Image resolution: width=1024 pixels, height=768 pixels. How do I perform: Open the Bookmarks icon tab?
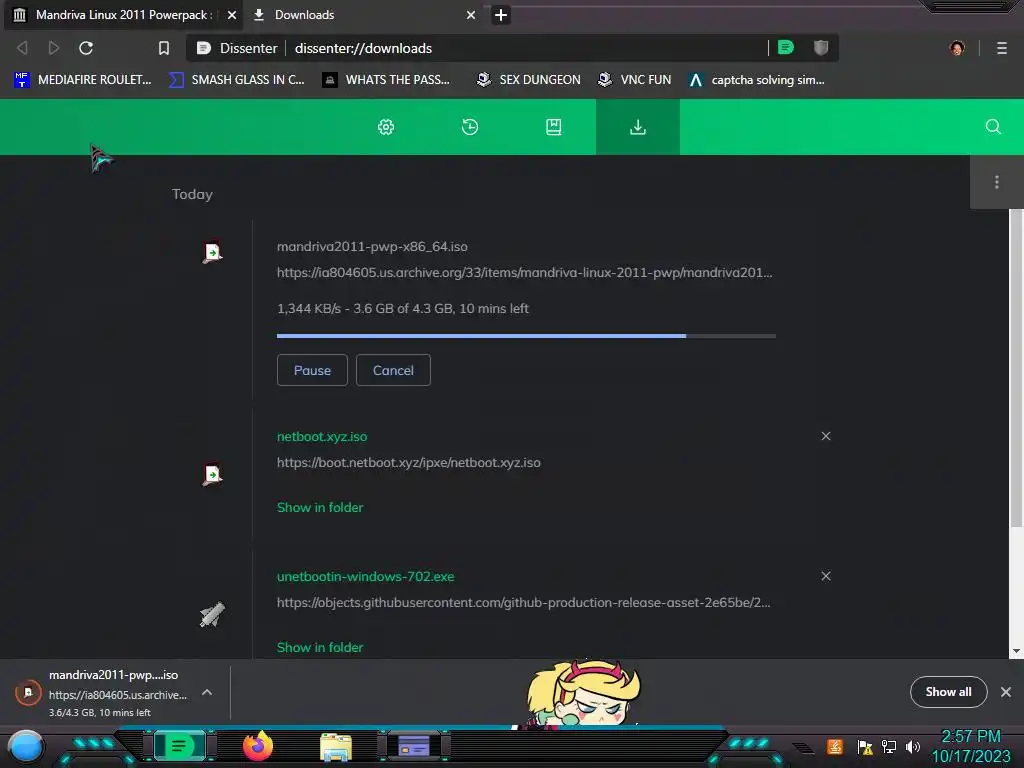(x=554, y=127)
